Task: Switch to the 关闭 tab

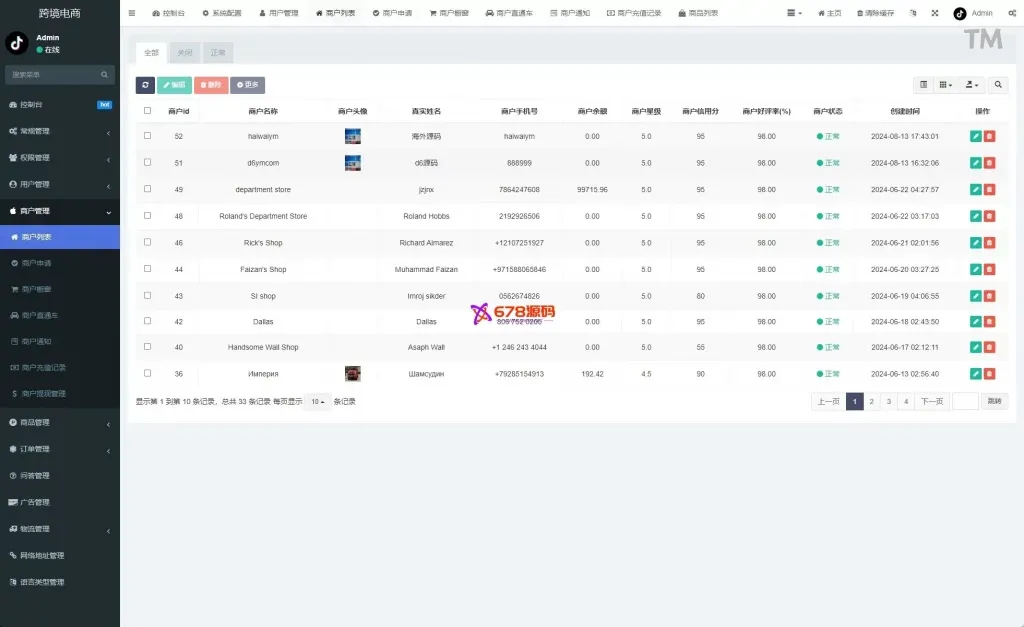Action: [184, 52]
